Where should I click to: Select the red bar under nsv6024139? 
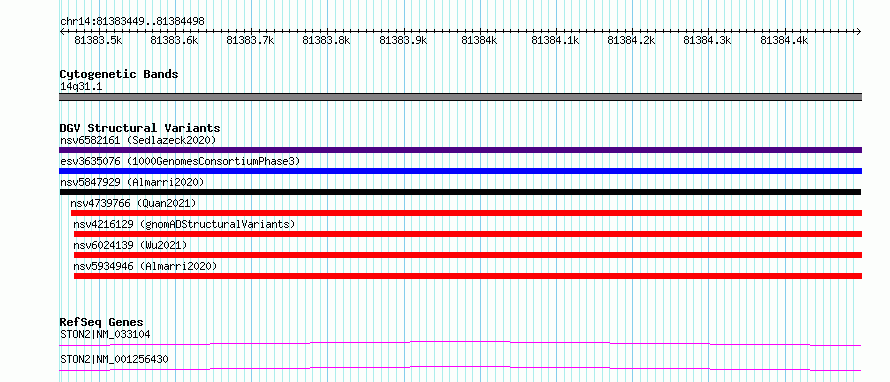tap(468, 255)
